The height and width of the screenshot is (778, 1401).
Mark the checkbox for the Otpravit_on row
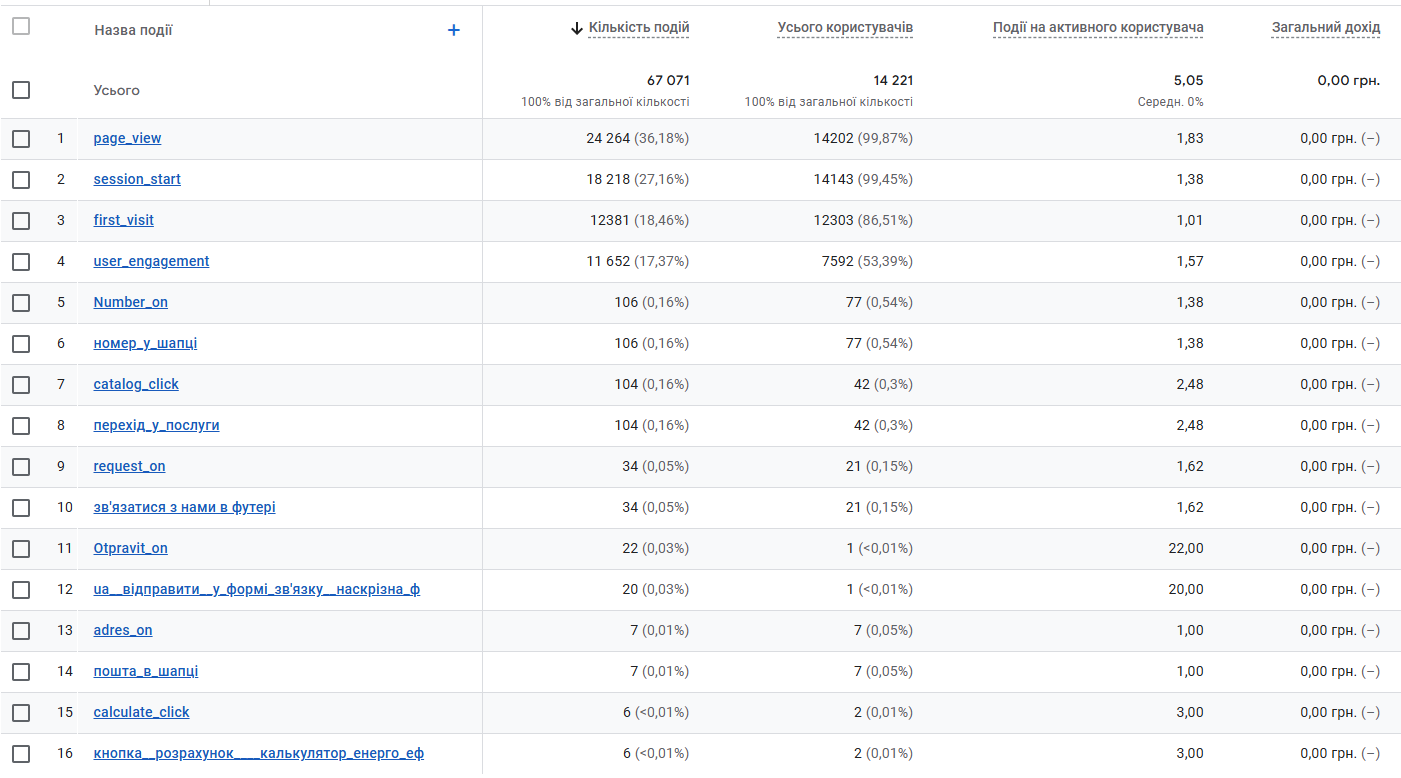coord(21,549)
